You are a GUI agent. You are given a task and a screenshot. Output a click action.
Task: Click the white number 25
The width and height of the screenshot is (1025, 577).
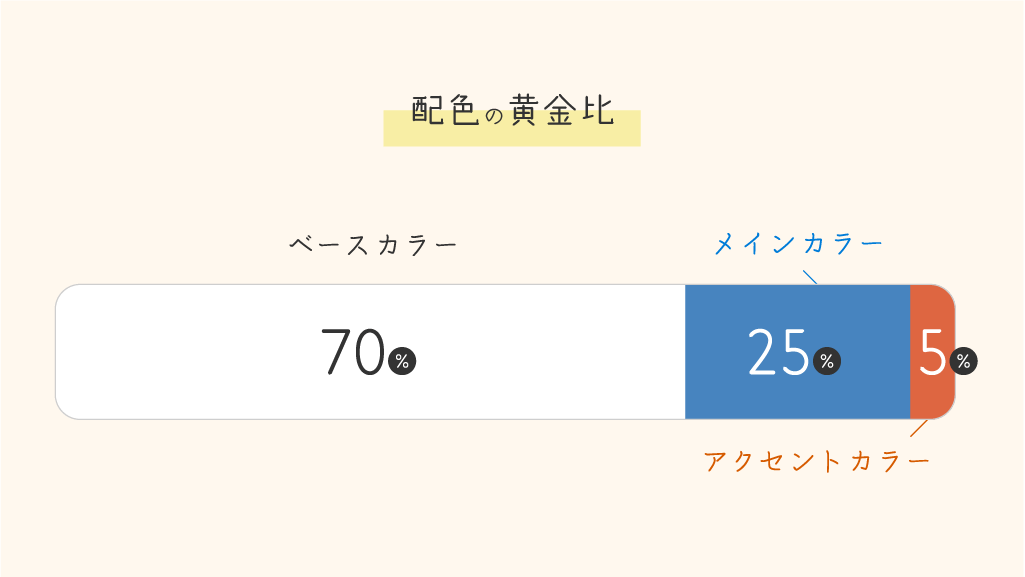pos(778,353)
